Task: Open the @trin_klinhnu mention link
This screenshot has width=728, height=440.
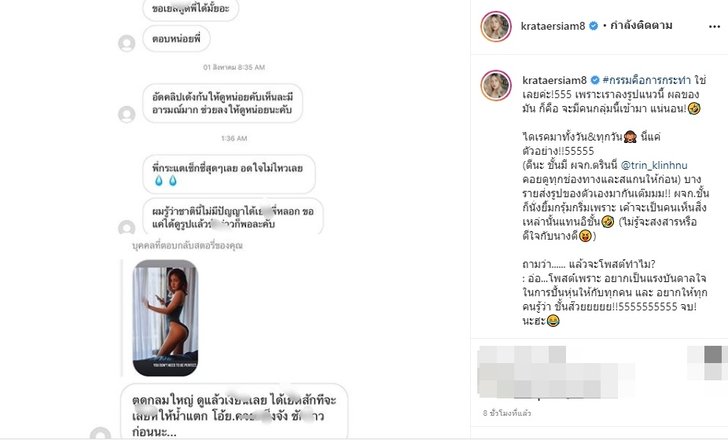Action: click(654, 165)
